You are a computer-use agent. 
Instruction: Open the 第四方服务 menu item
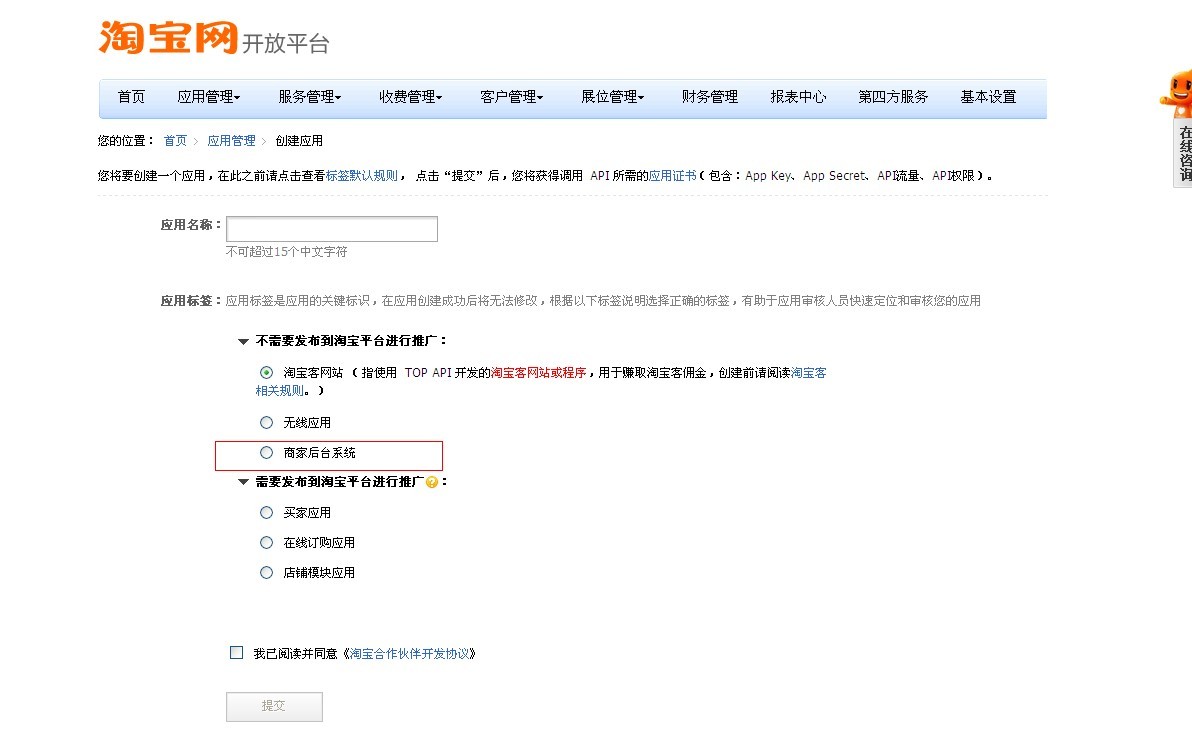(x=893, y=97)
